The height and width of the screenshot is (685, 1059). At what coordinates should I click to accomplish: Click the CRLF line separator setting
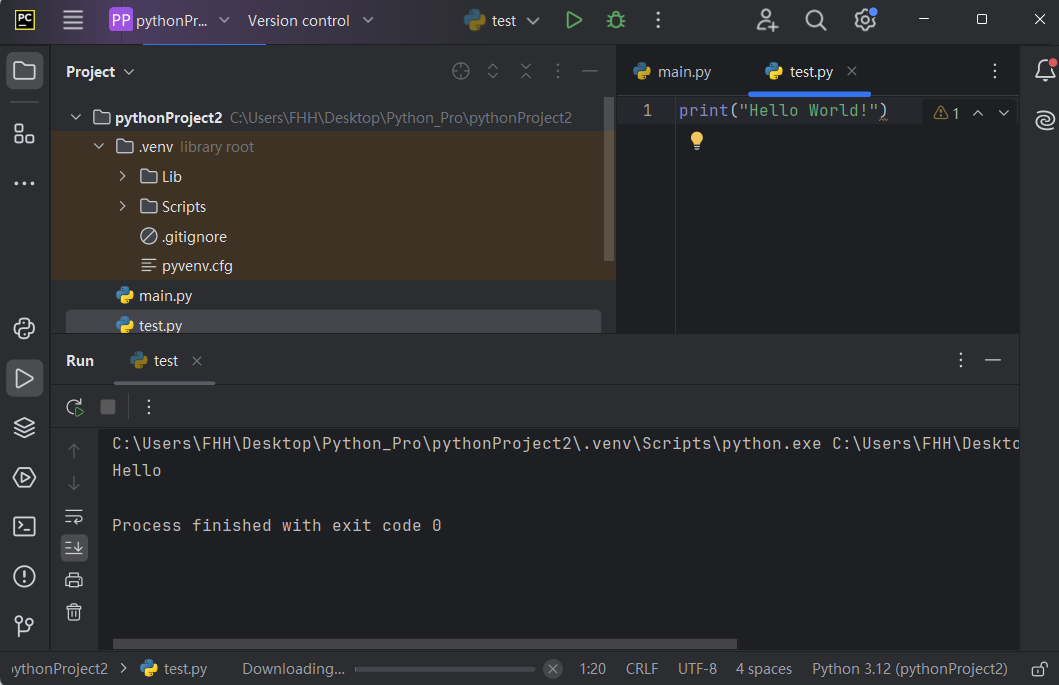642,669
